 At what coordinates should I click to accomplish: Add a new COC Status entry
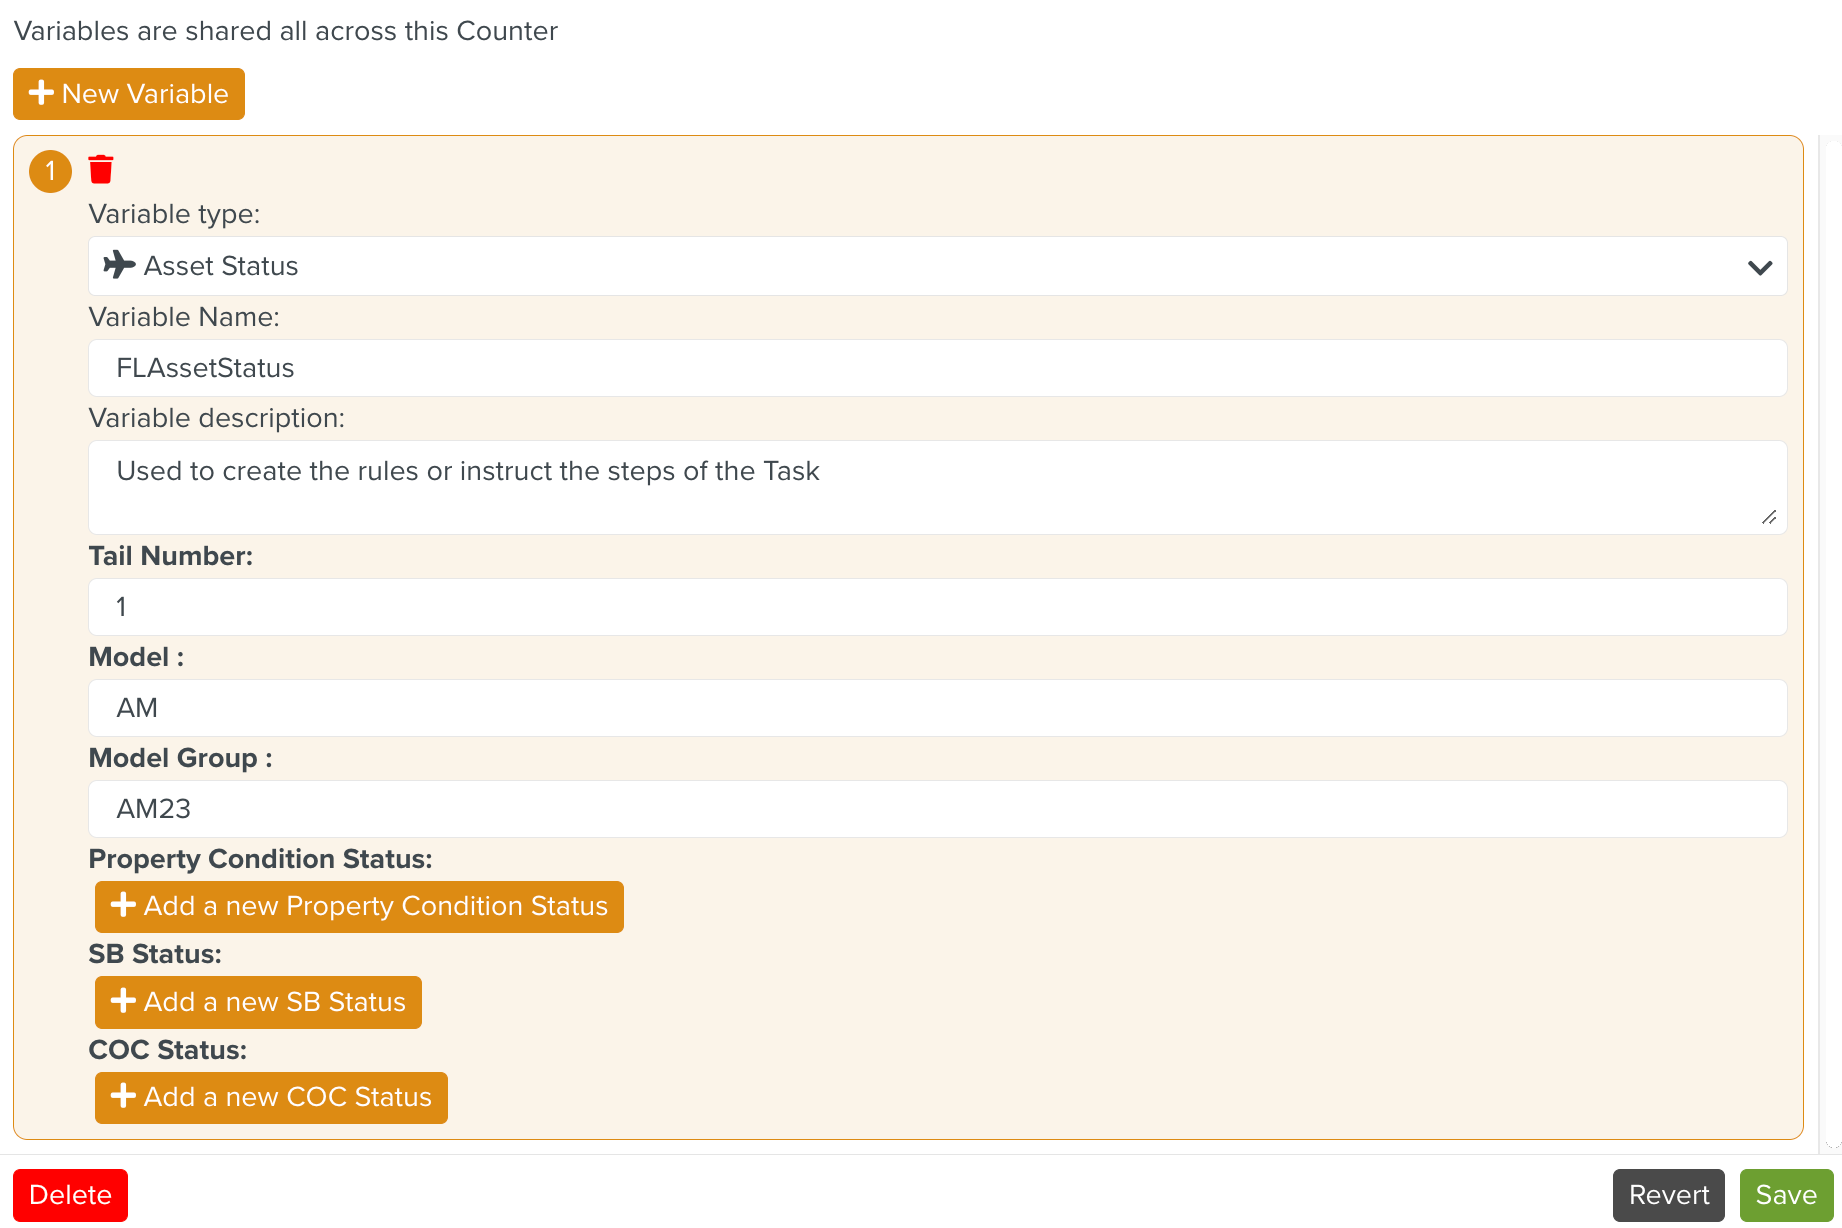point(271,1098)
